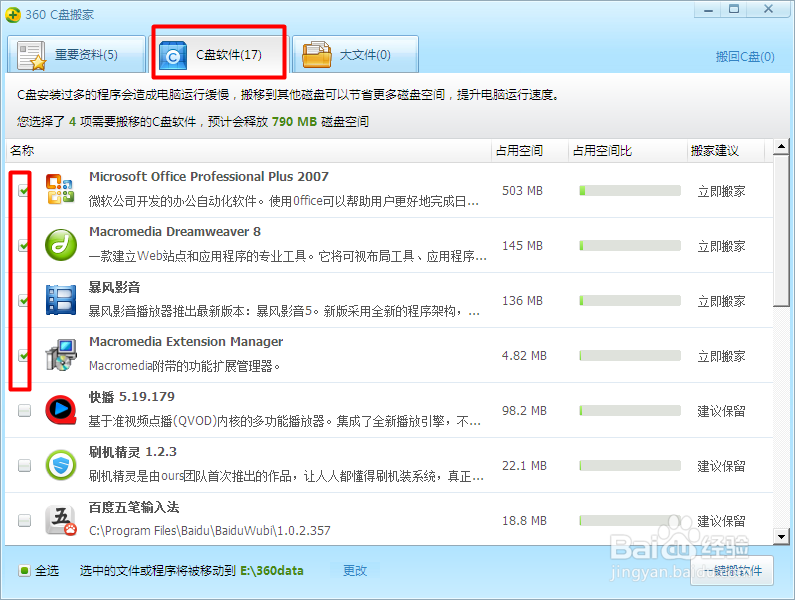Check the 刷机精灵 1.2.3 checkbox
The image size is (795, 600).
[24, 465]
